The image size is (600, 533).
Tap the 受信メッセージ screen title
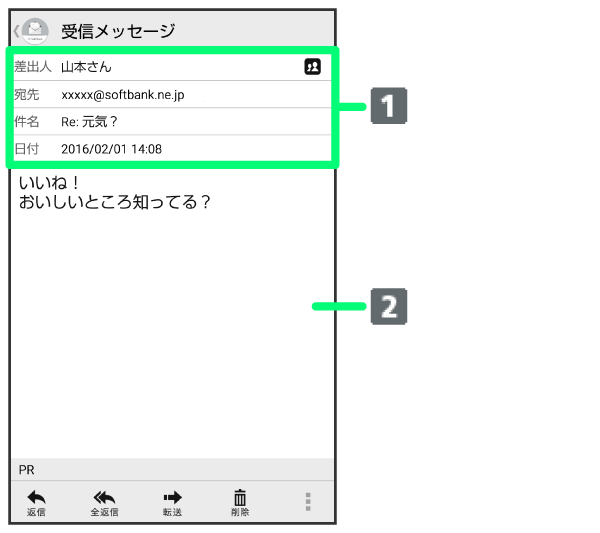(117, 31)
